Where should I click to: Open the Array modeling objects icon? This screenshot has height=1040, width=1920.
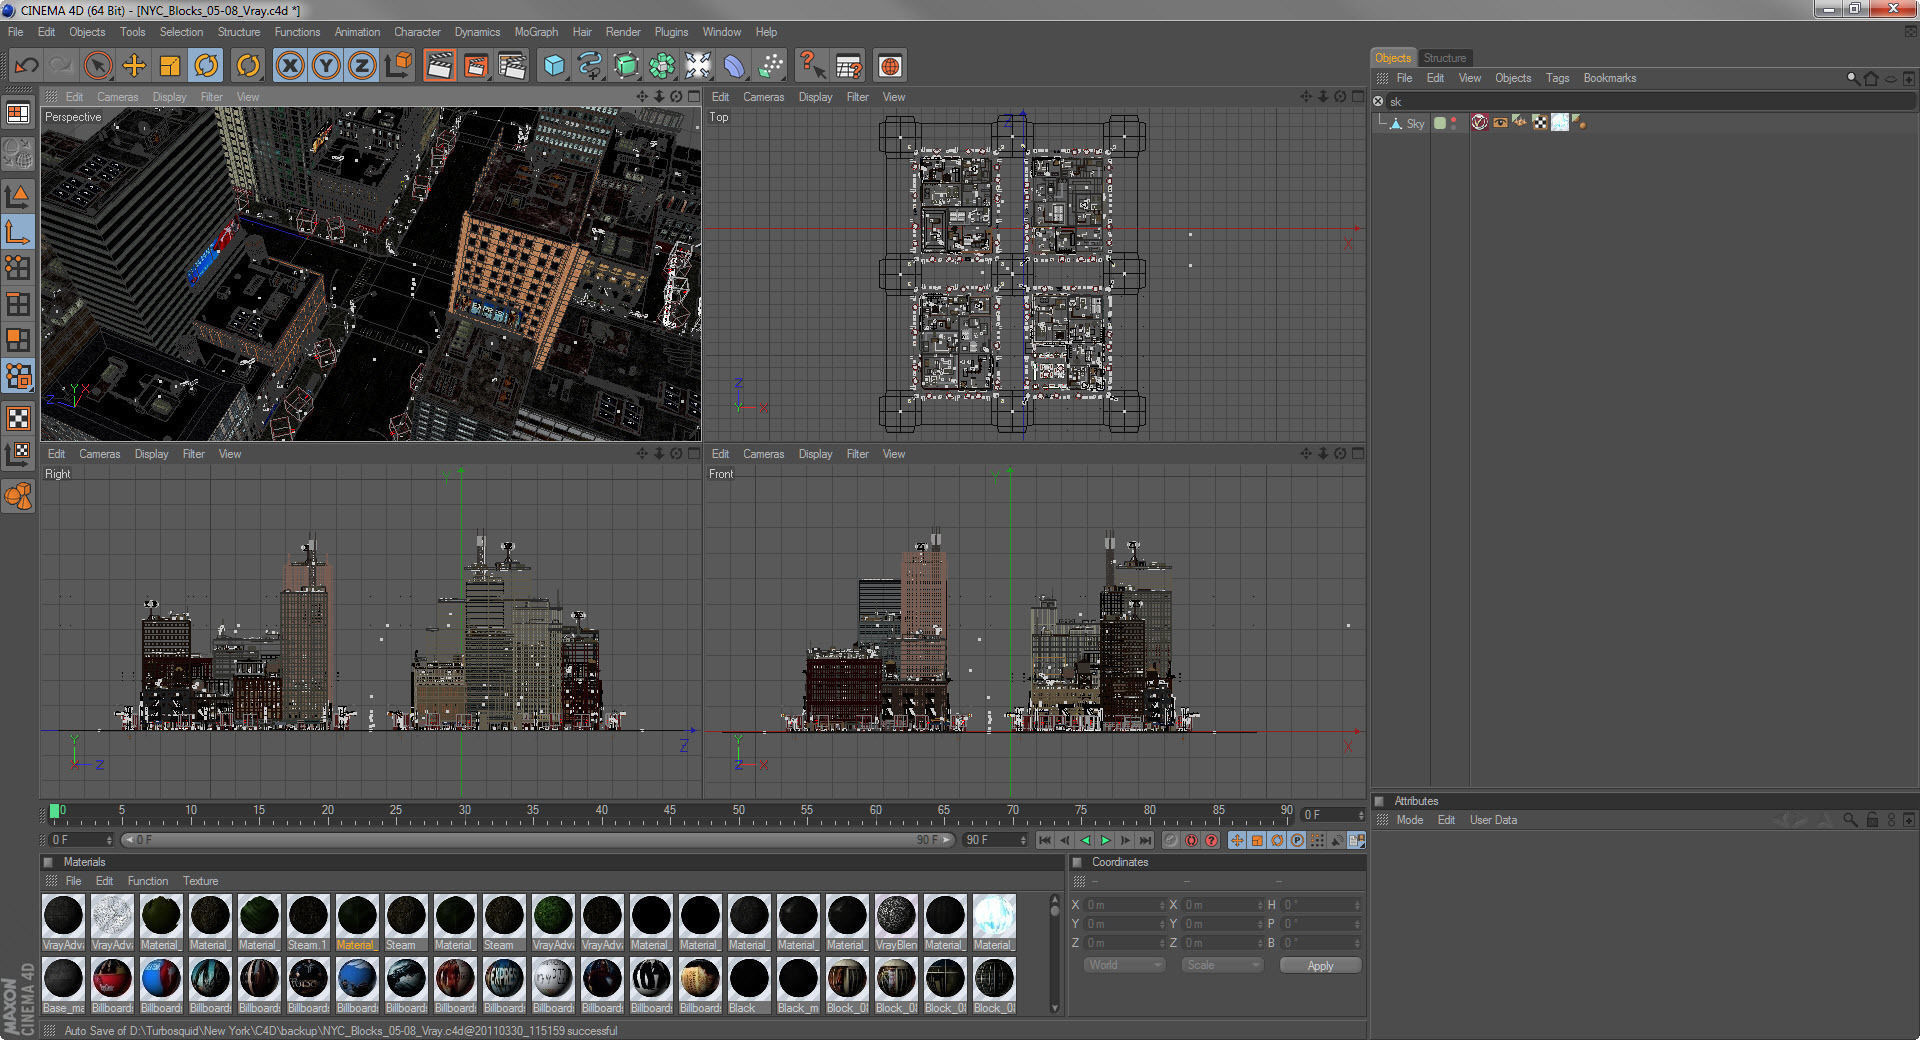pyautogui.click(x=662, y=66)
